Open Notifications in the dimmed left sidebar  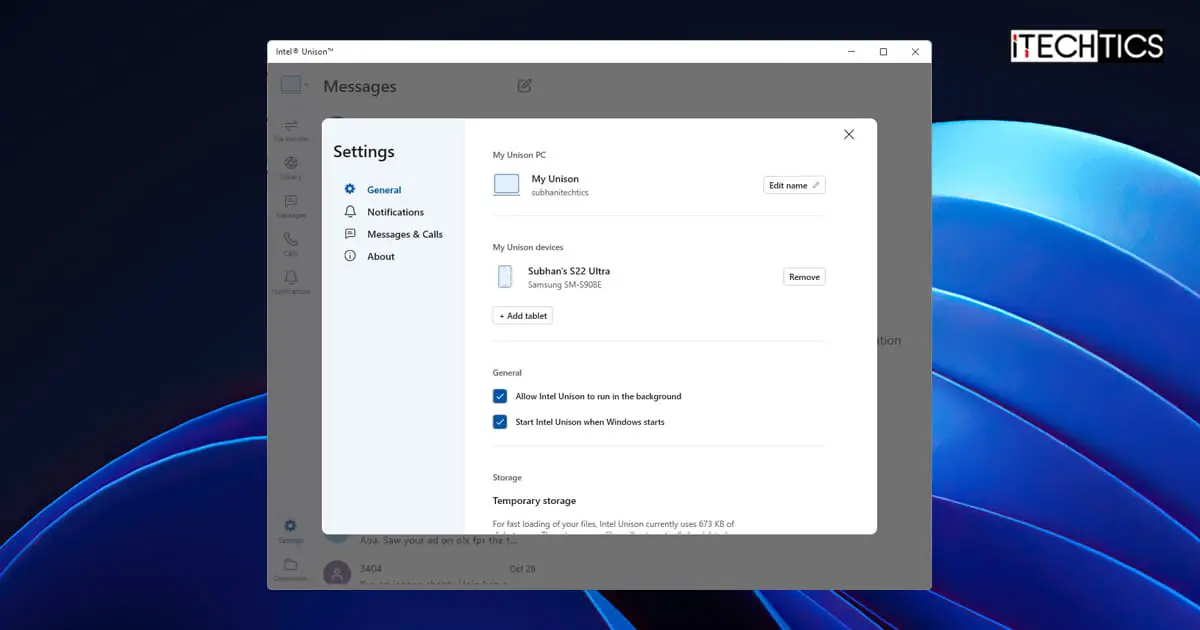point(290,282)
